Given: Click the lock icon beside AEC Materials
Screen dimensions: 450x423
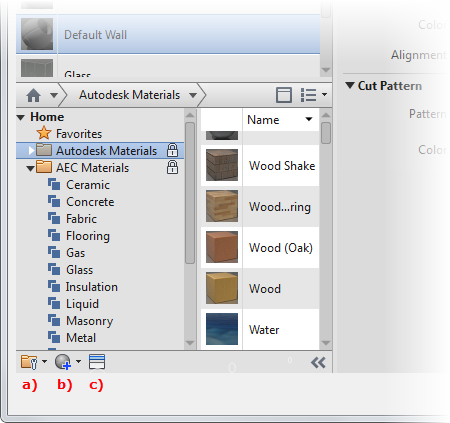Looking at the screenshot, I should pos(172,167).
